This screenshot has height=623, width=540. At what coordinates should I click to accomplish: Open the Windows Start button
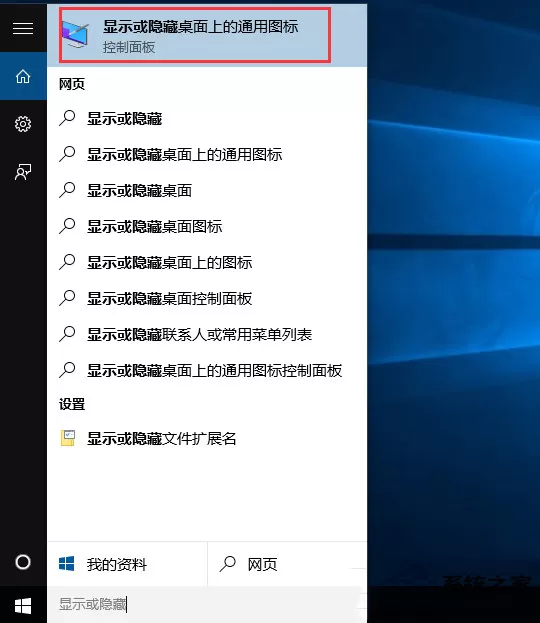click(23, 606)
